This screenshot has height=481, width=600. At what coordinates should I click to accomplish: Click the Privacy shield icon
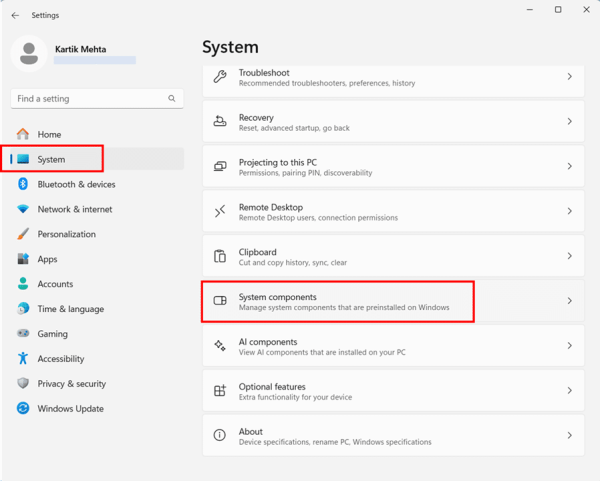pos(23,383)
